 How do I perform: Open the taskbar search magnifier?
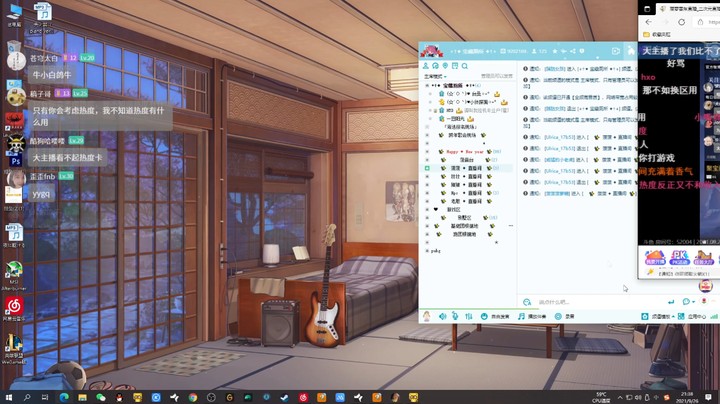(27, 397)
